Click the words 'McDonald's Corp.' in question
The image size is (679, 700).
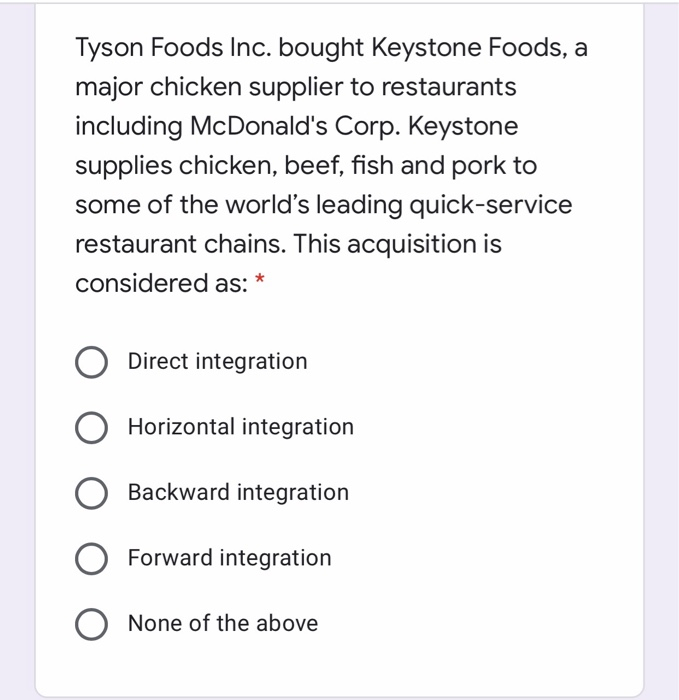(295, 126)
